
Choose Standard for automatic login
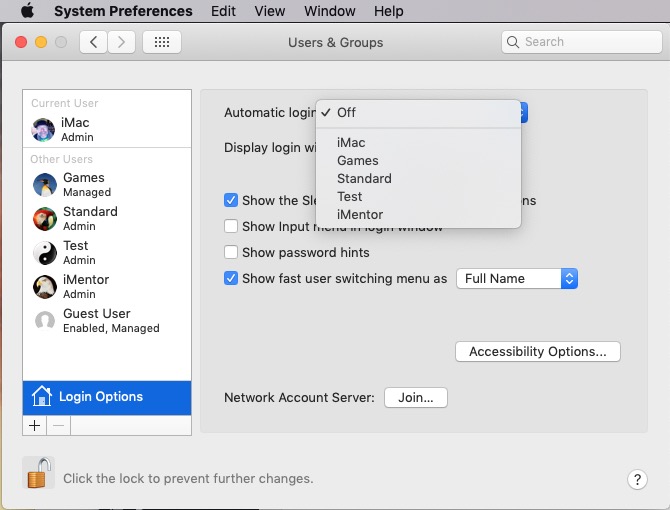tap(418, 179)
